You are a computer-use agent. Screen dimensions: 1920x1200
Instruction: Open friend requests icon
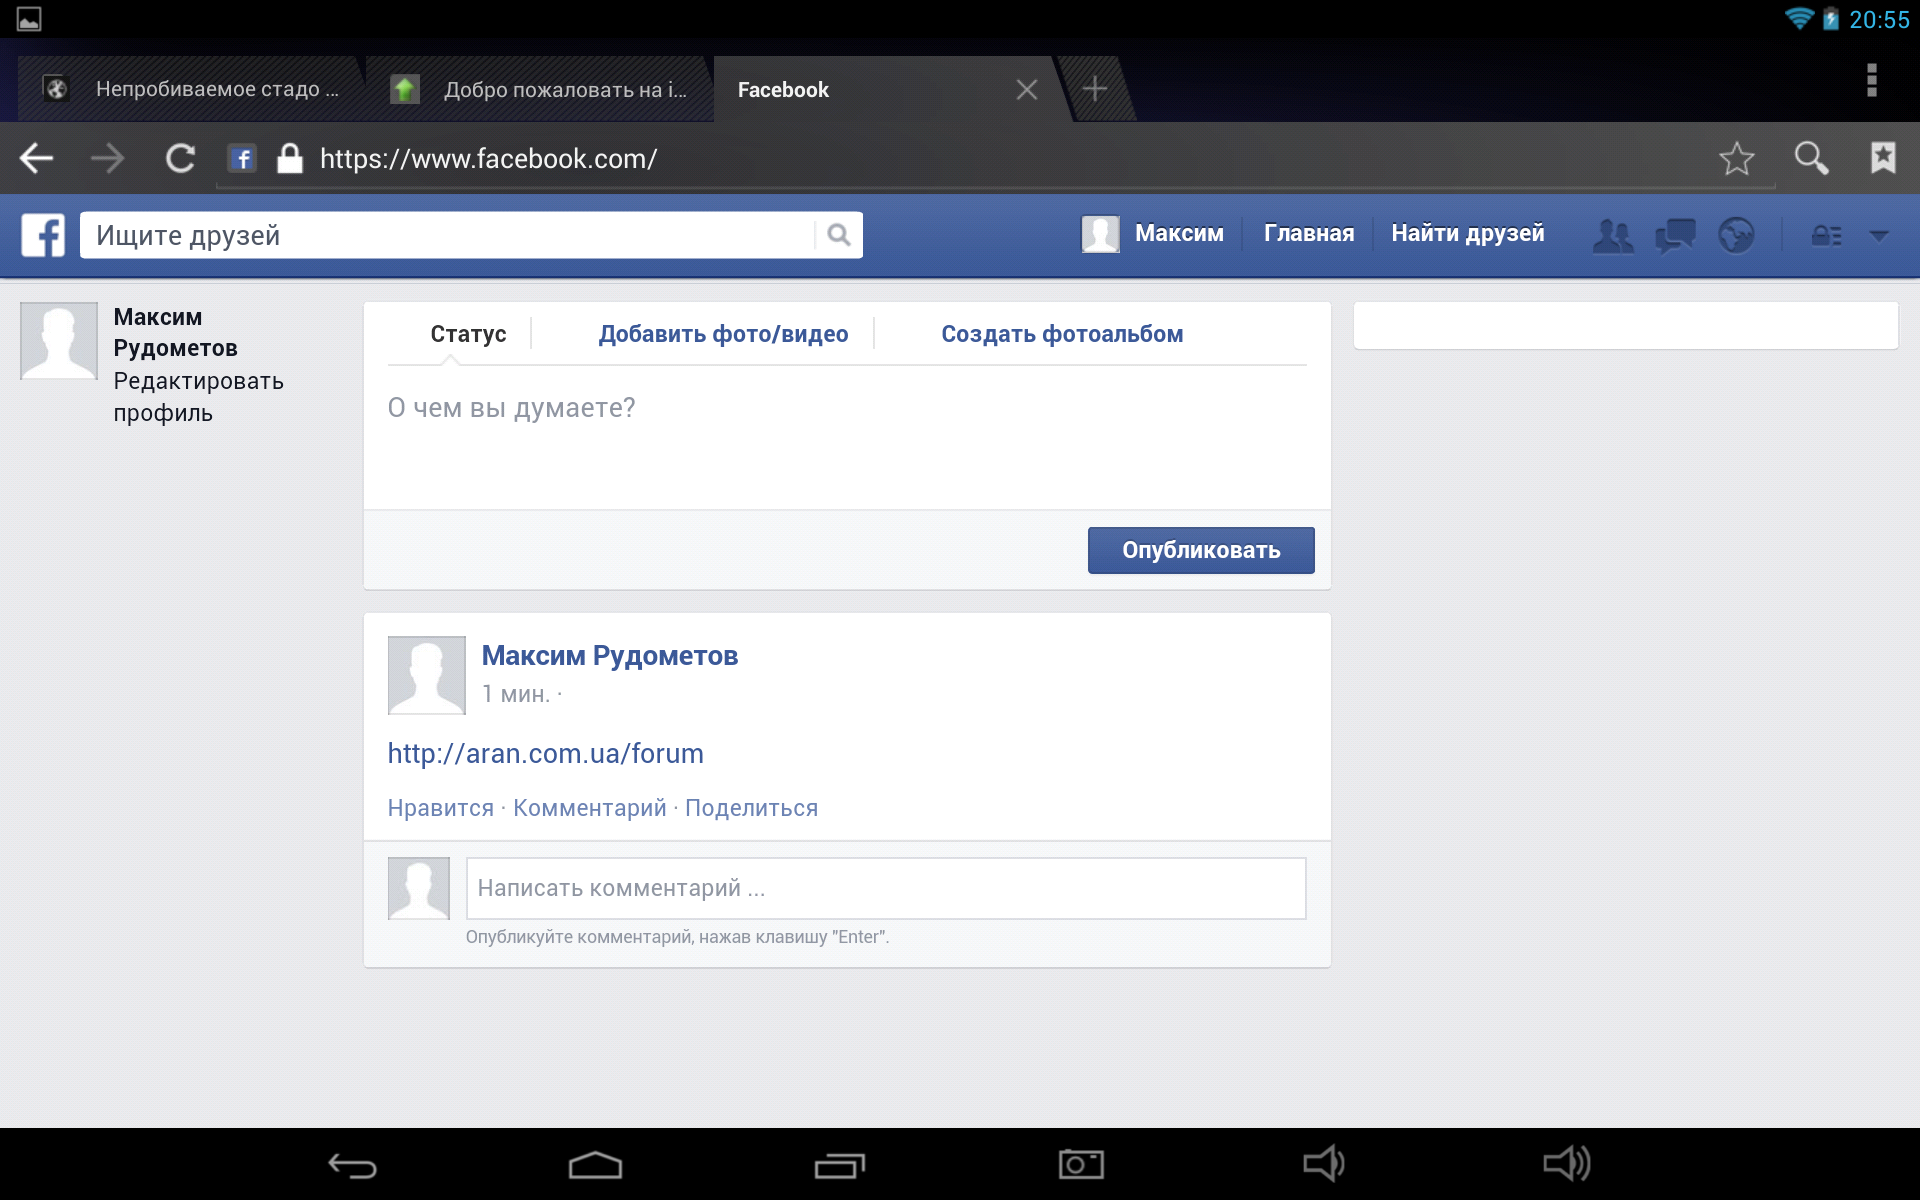coord(1613,236)
